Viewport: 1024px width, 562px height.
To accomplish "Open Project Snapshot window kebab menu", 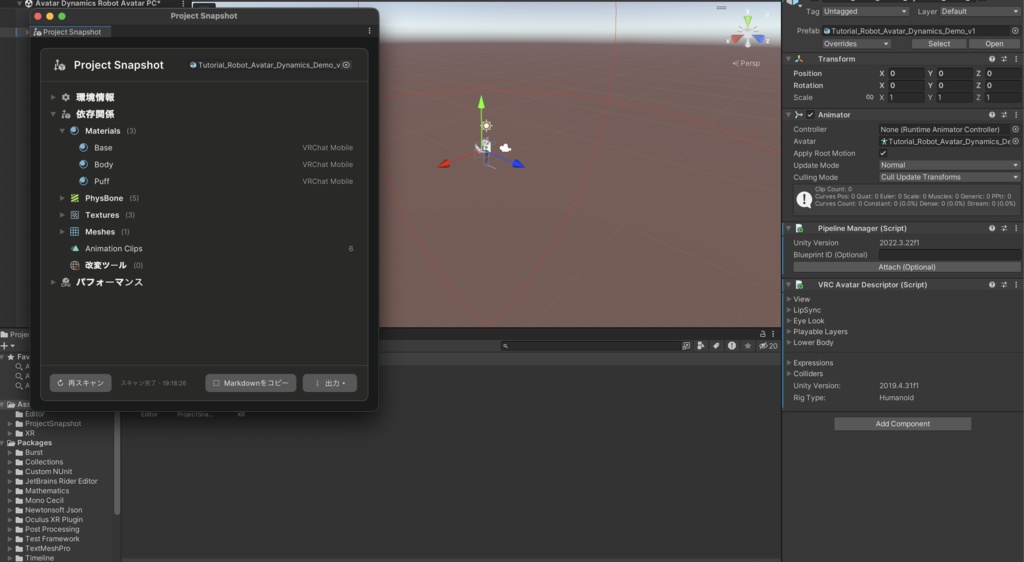I will pos(370,31).
